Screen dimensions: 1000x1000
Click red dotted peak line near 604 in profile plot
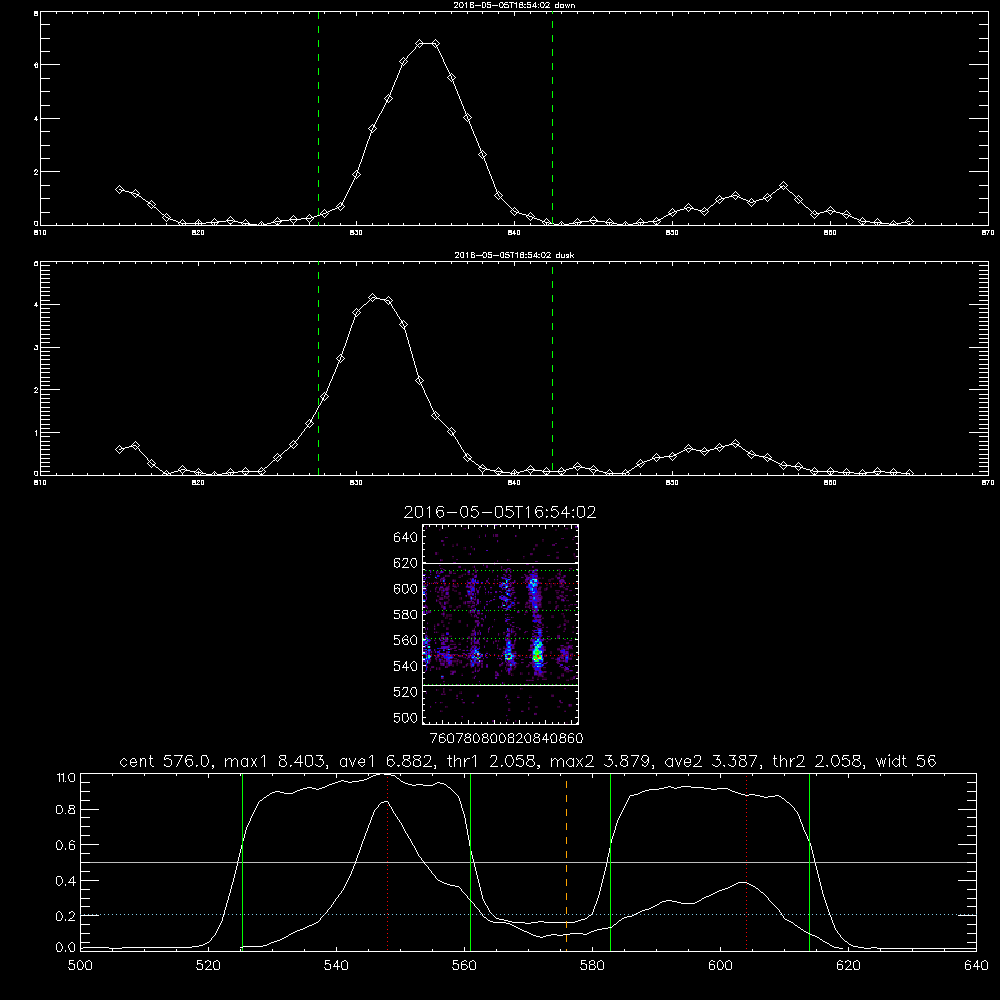pos(746,862)
